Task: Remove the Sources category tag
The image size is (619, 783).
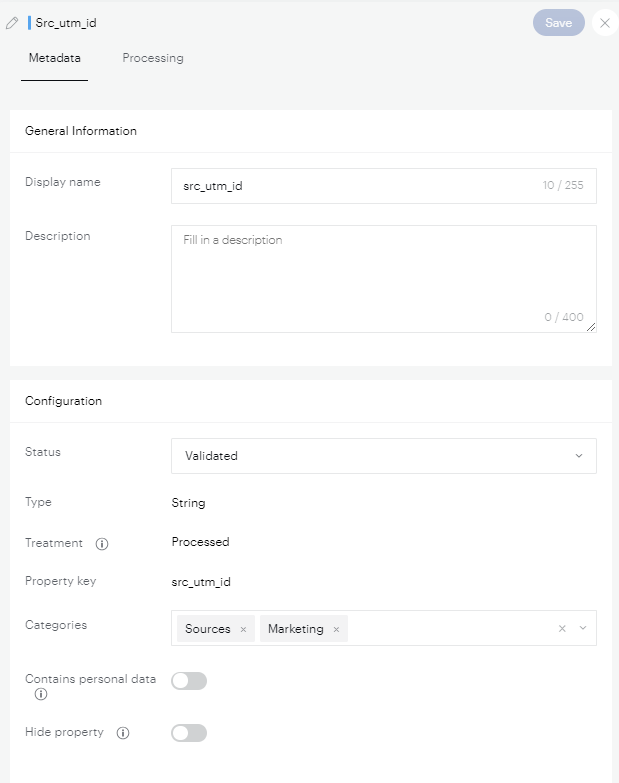Action: pyautogui.click(x=243, y=629)
